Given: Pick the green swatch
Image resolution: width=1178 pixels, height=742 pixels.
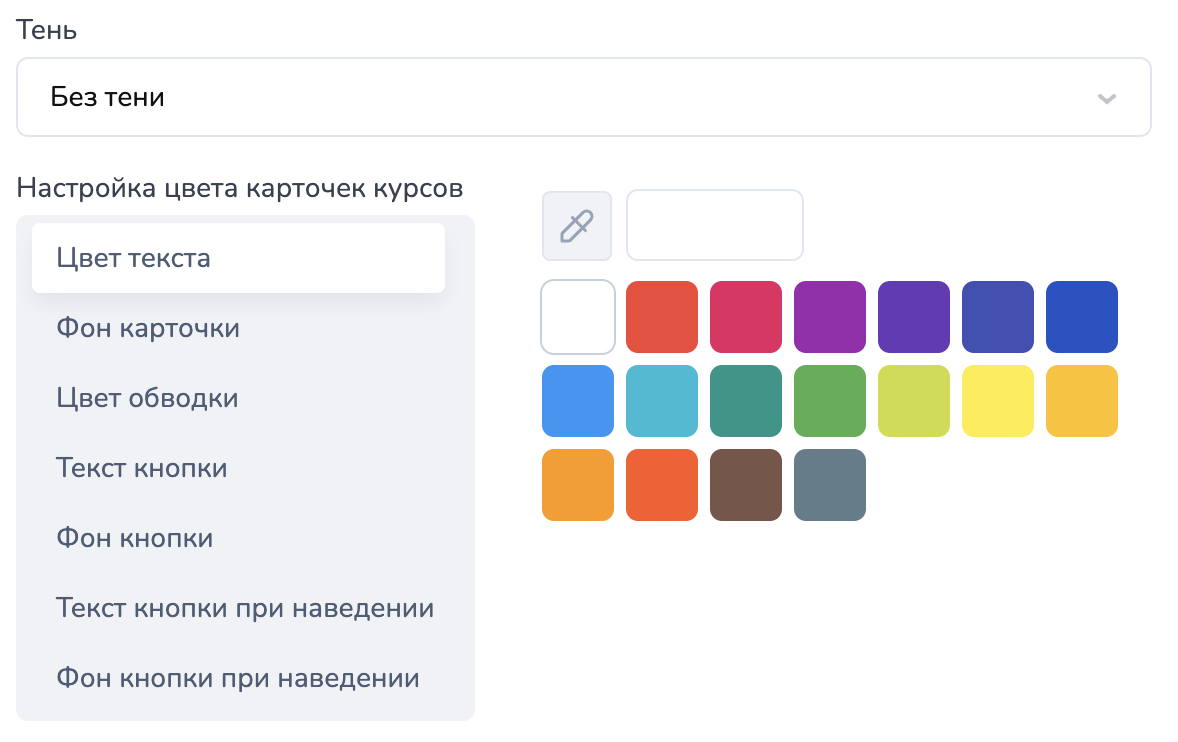Looking at the screenshot, I should (x=830, y=401).
